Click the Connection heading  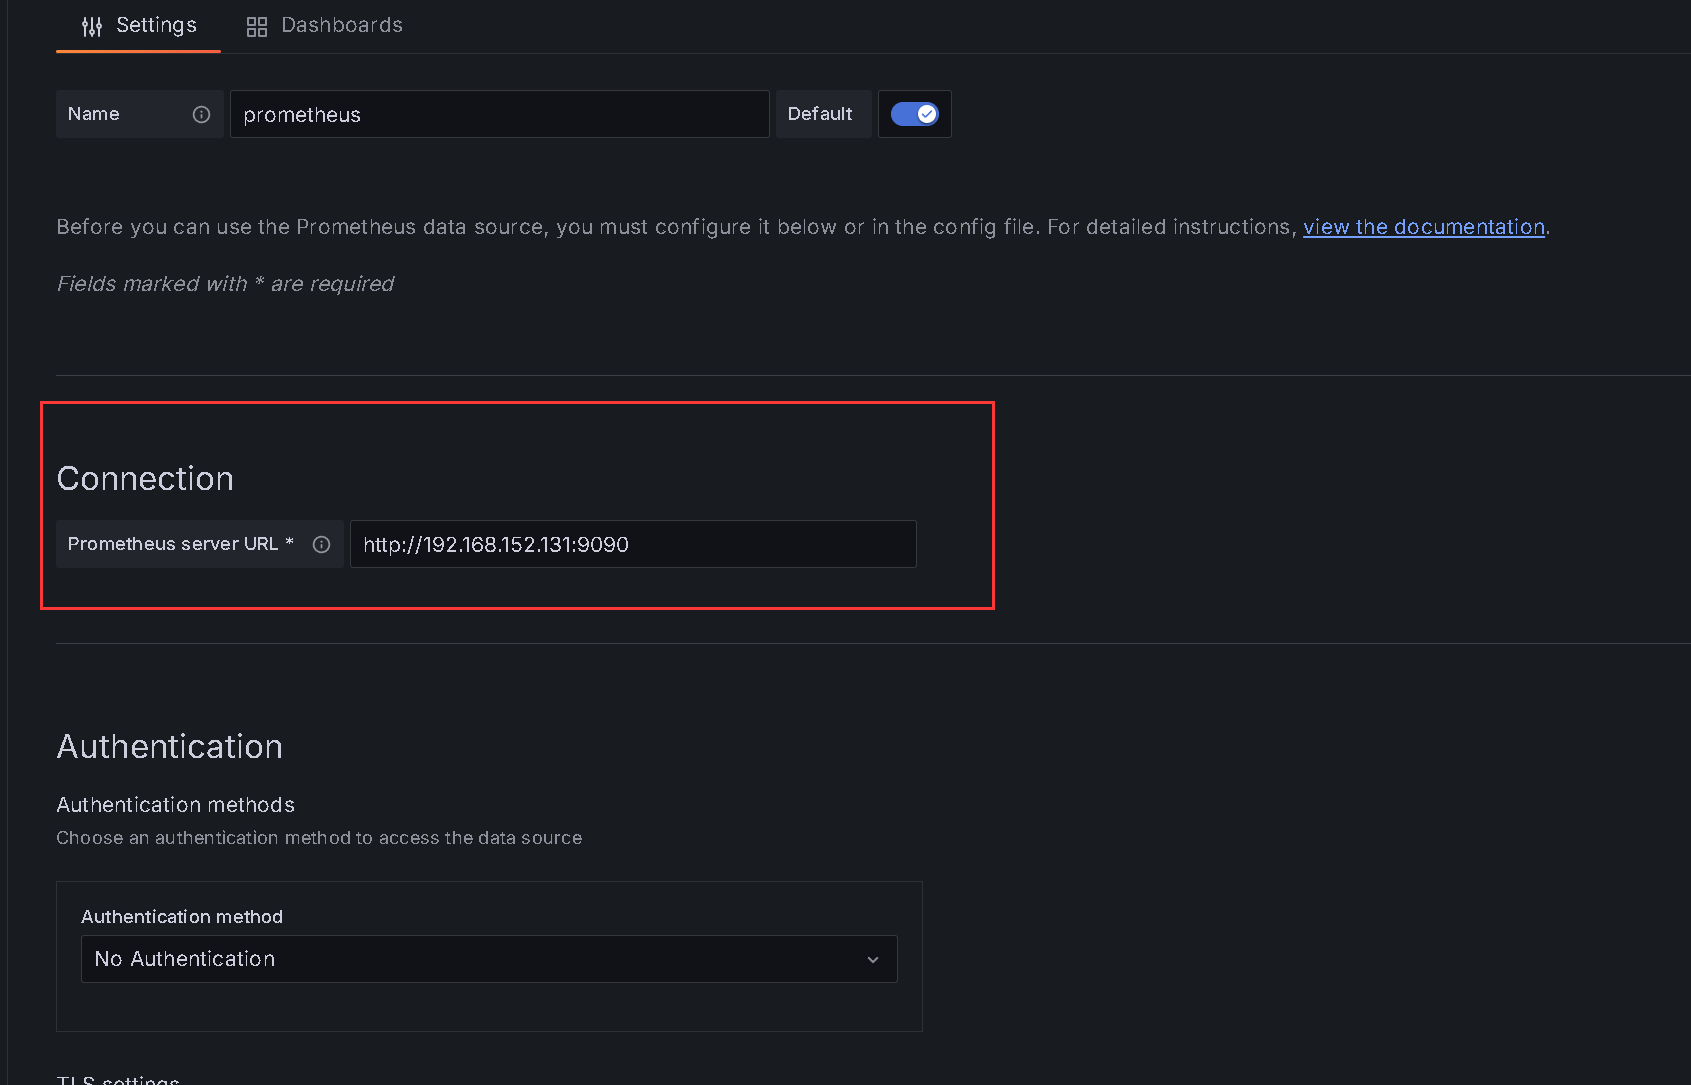pyautogui.click(x=145, y=479)
